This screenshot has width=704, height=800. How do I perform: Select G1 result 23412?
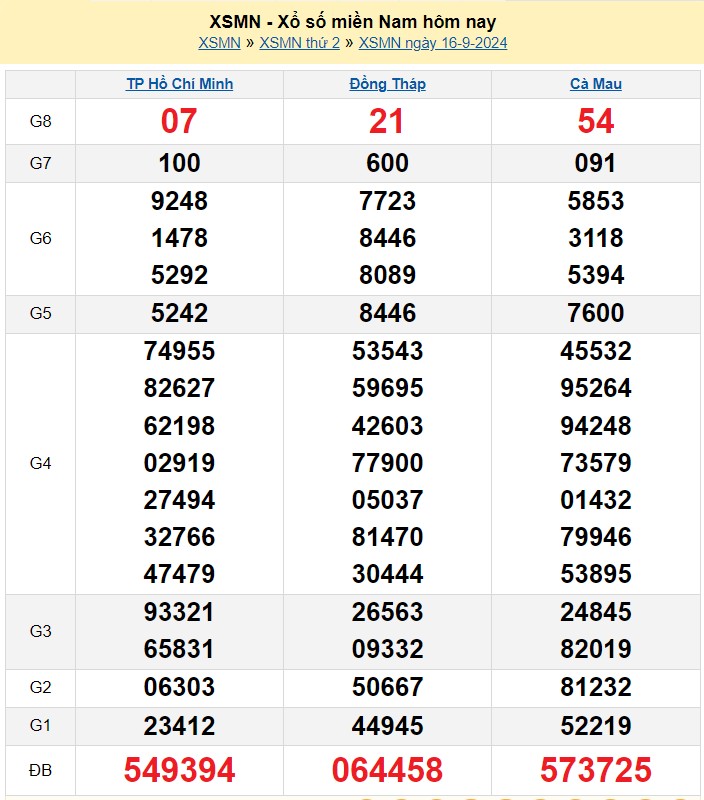pos(179,726)
